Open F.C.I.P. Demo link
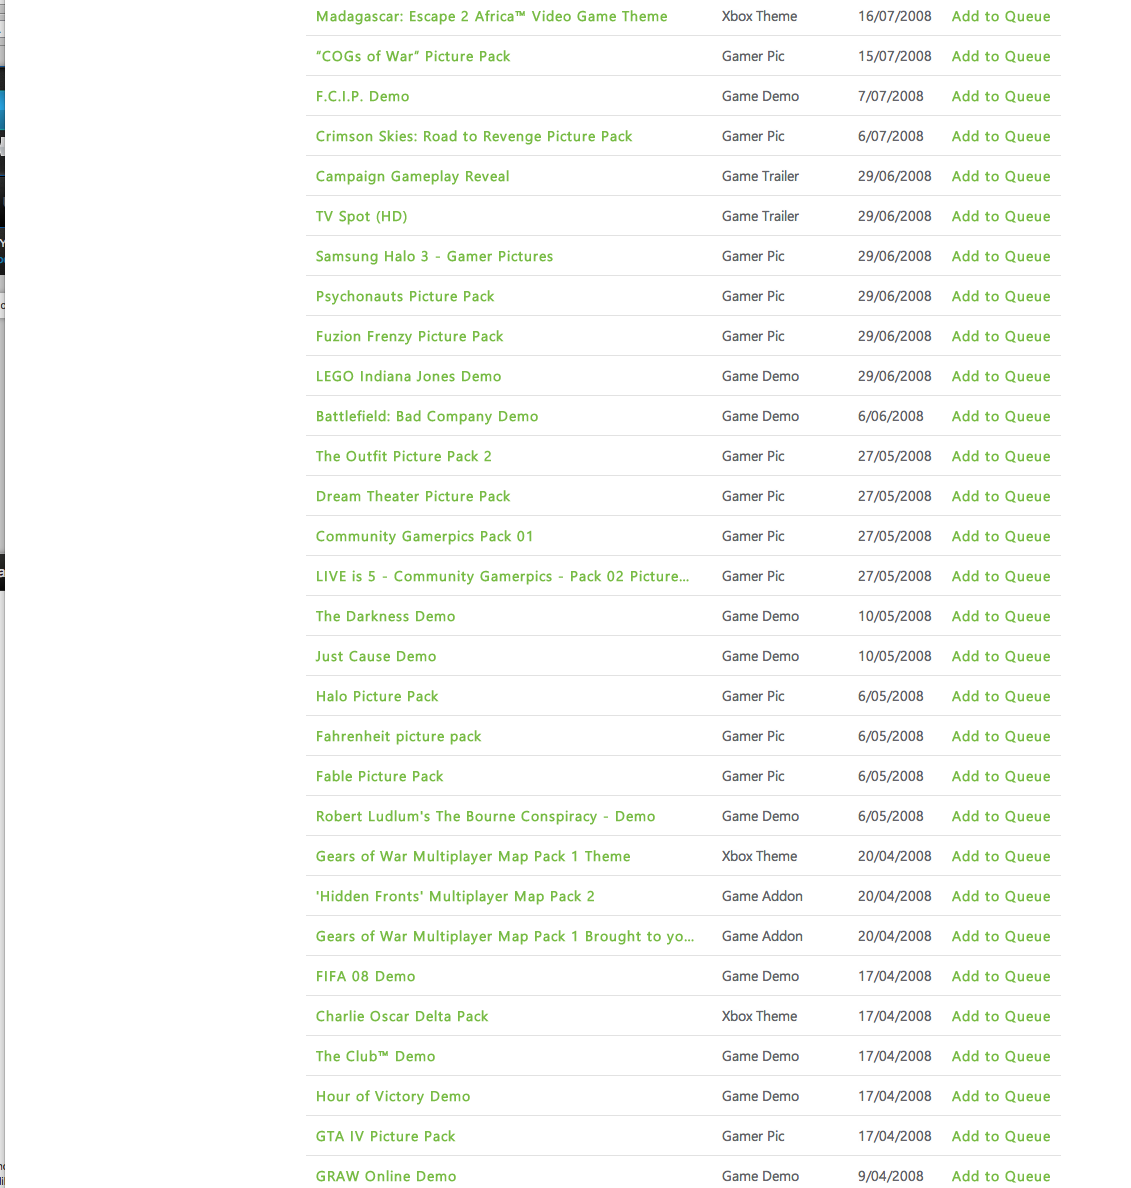 pos(362,96)
